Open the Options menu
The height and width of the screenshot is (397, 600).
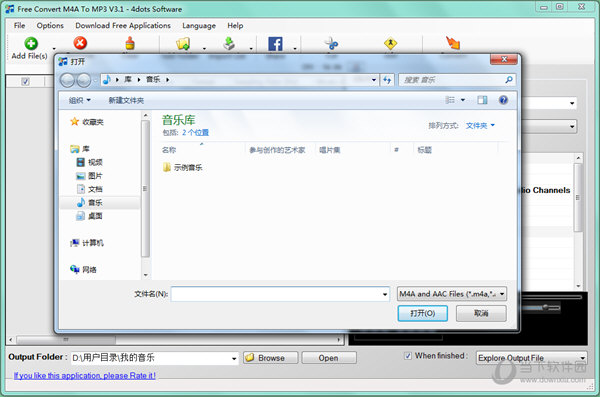pyautogui.click(x=50, y=26)
